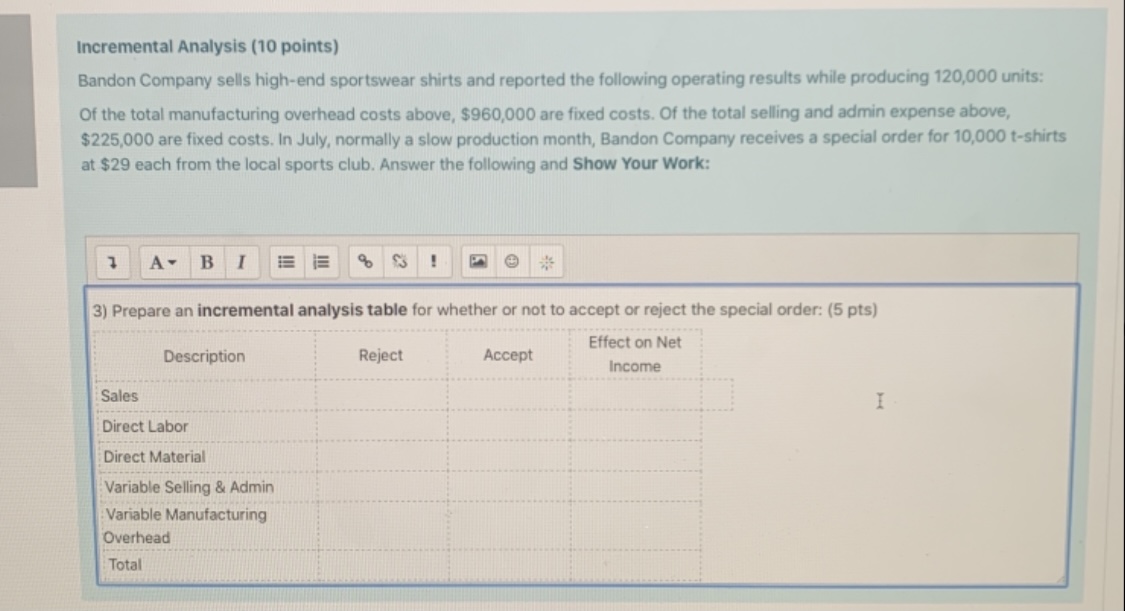
Task: Click the question 3 prompt text
Action: coord(484,310)
